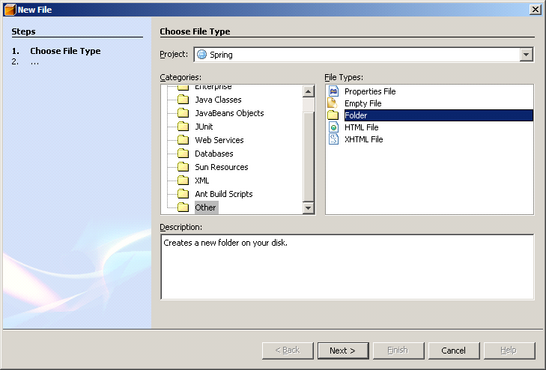Choose the highlighted Folder file type
Image resolution: width=546 pixels, height=370 pixels.
click(x=438, y=115)
